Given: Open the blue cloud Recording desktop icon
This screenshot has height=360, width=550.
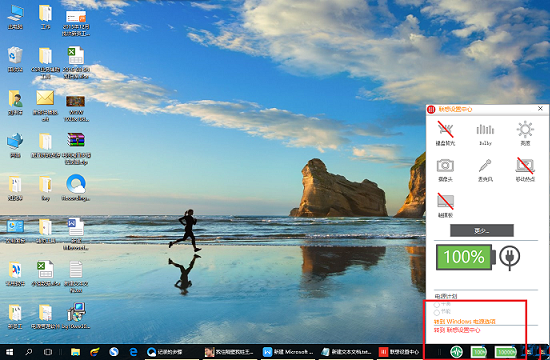Looking at the screenshot, I should [76, 188].
